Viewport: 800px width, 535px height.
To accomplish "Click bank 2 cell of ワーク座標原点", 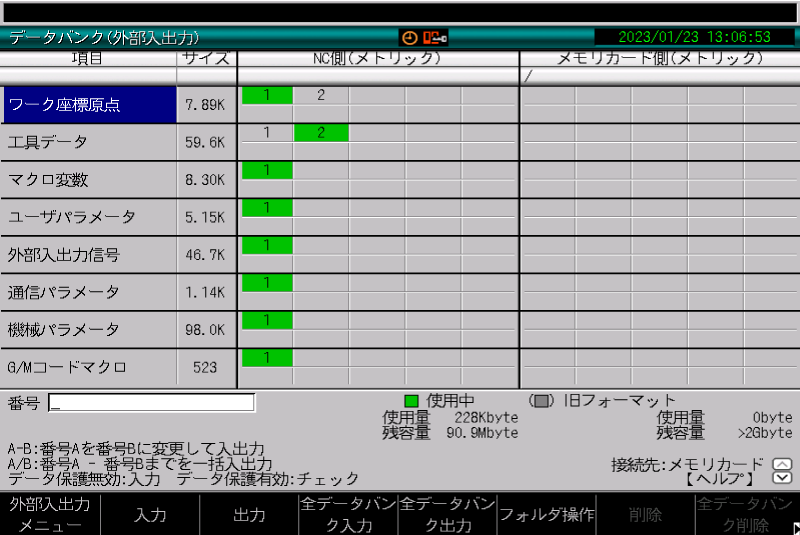I will tap(321, 95).
